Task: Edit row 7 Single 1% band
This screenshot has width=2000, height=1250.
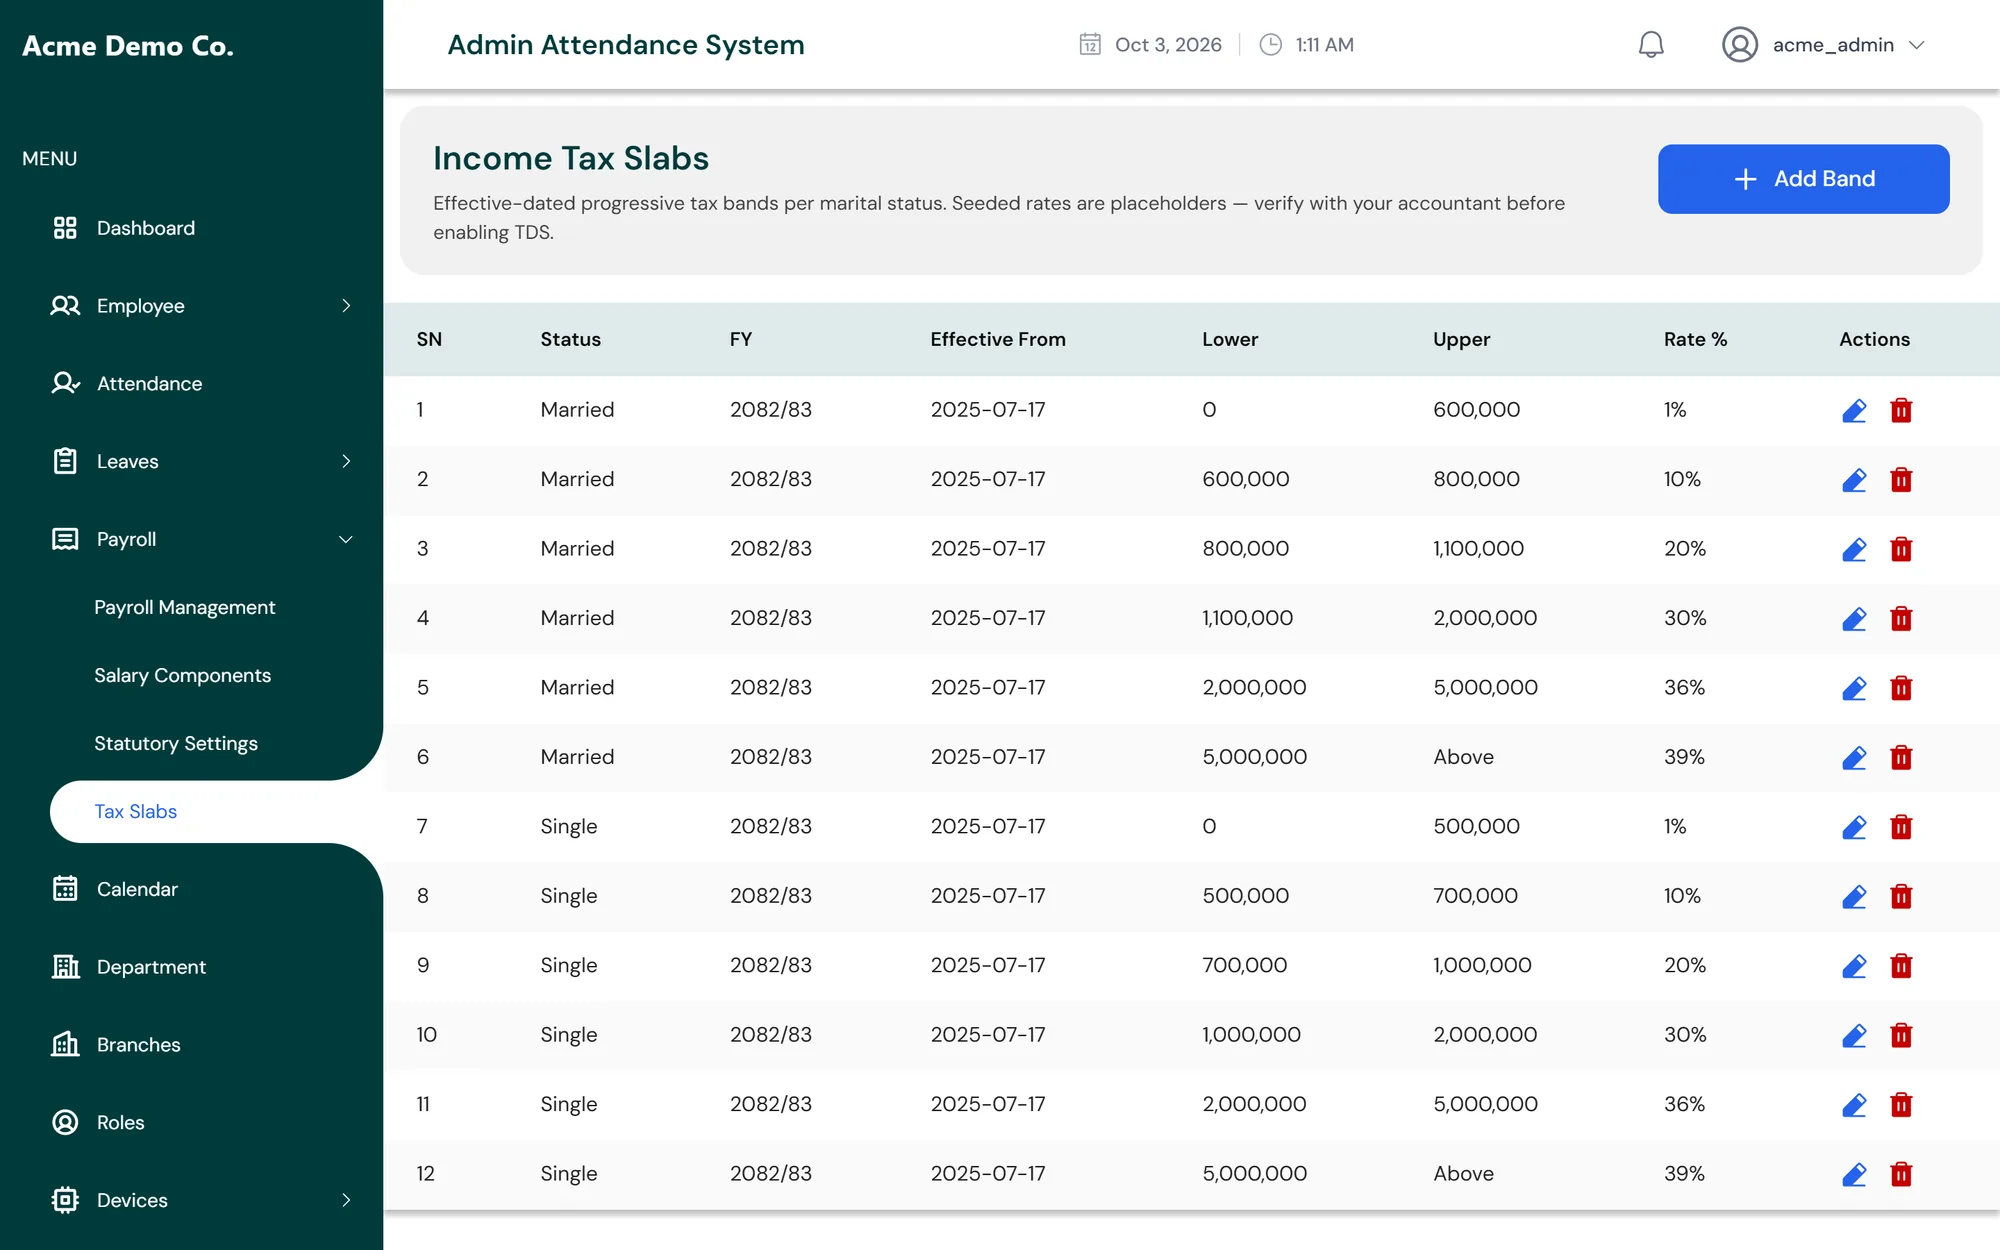Action: [x=1854, y=827]
